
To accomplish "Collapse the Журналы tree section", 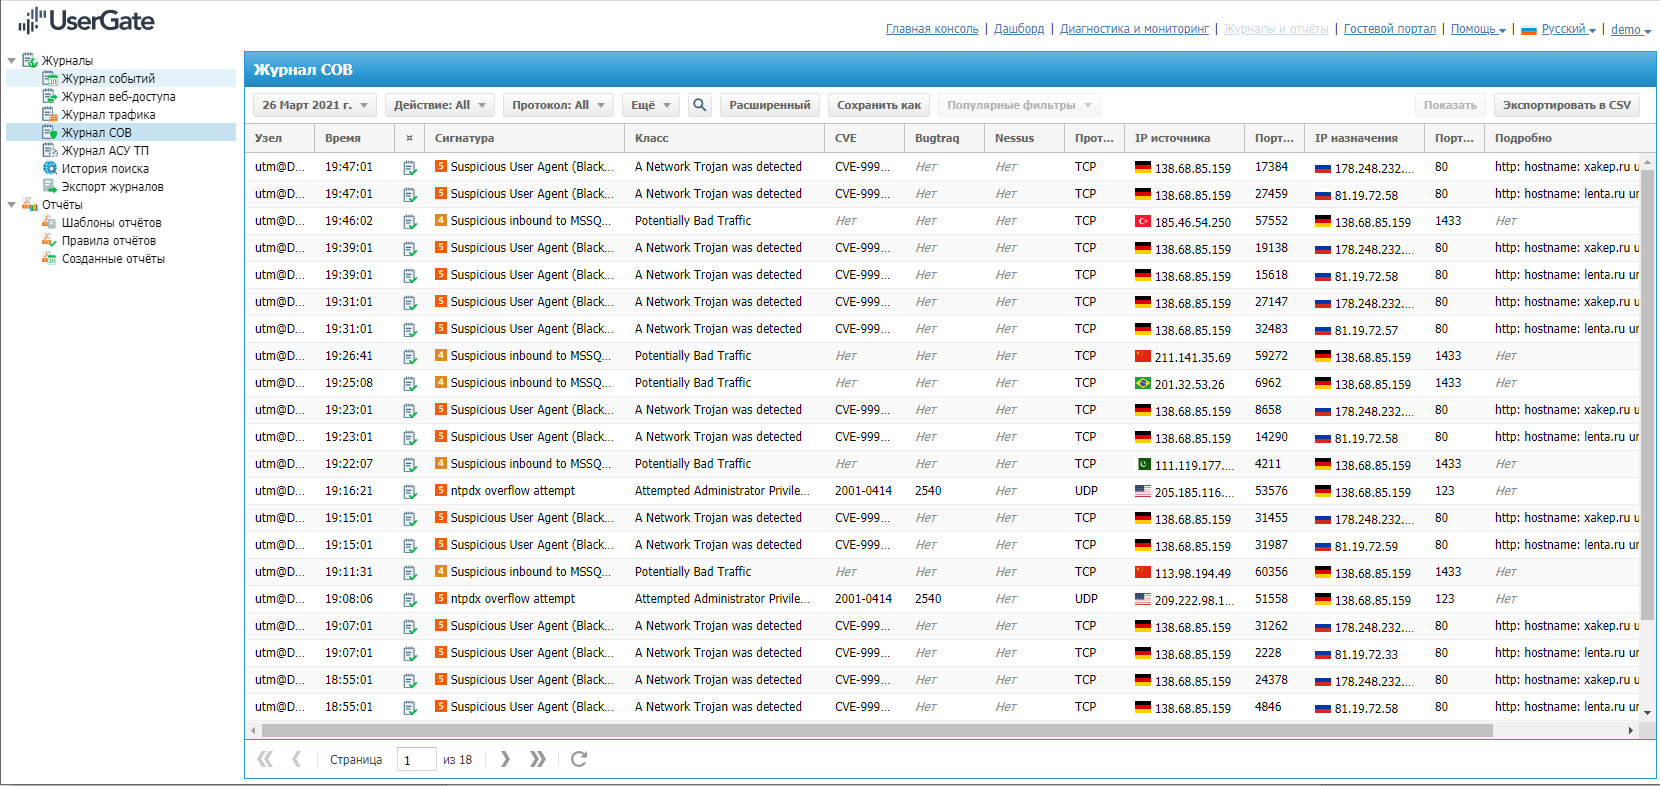I will tap(12, 61).
